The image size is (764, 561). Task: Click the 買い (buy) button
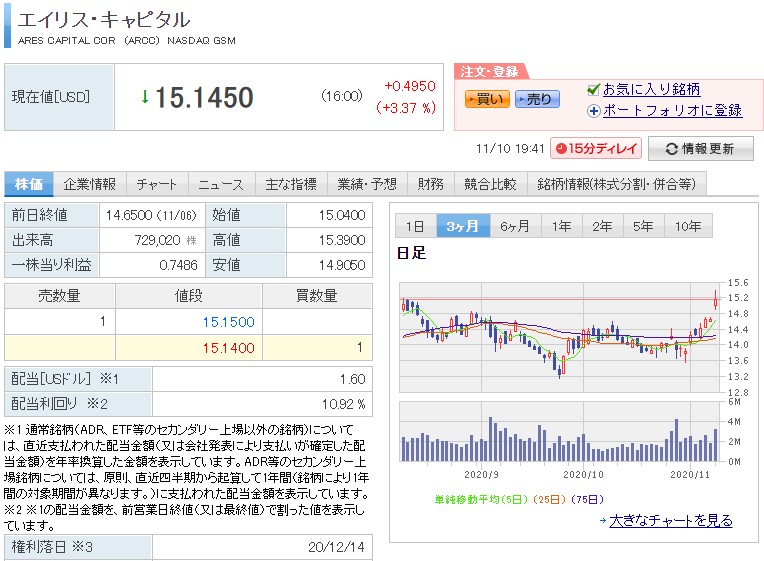(487, 99)
